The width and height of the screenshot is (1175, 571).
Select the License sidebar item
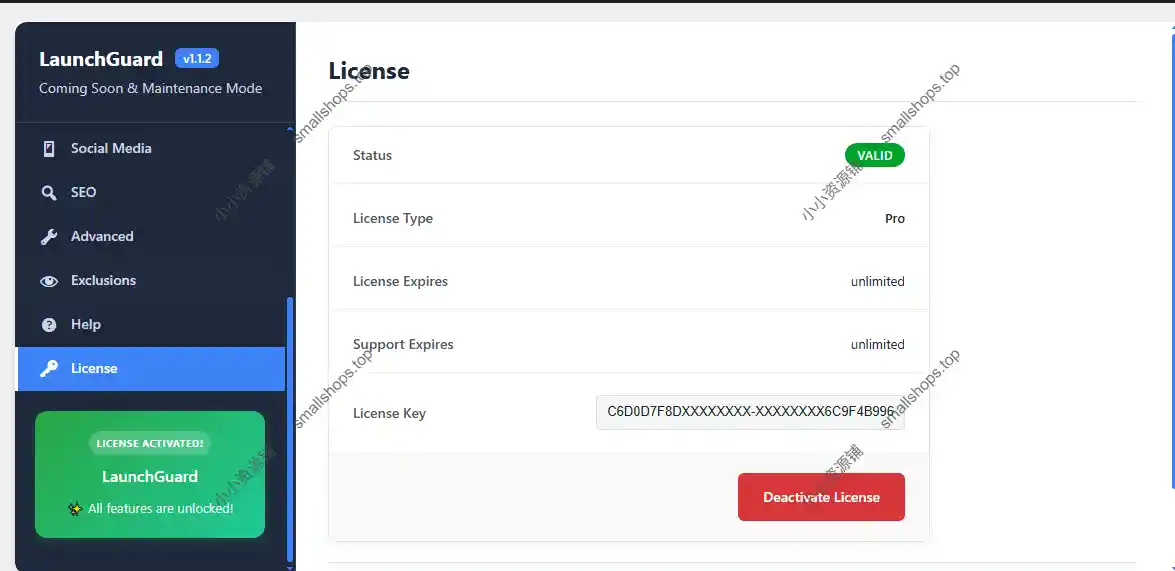tap(150, 369)
